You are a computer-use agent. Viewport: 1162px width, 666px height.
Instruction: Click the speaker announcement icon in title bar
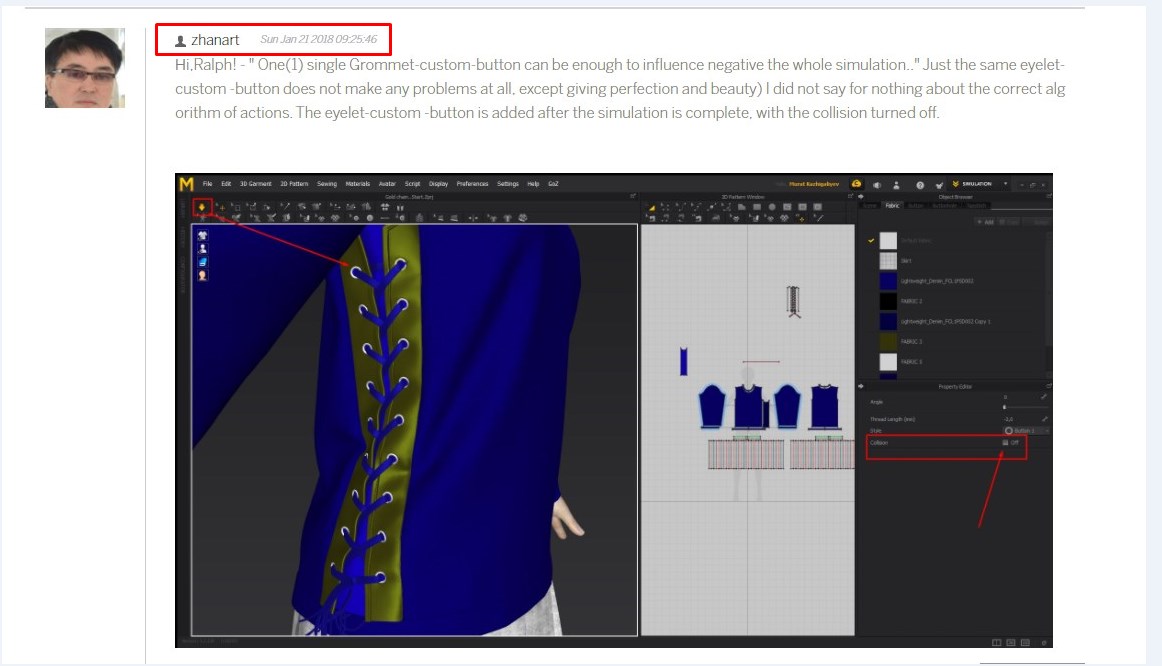pyautogui.click(x=877, y=184)
